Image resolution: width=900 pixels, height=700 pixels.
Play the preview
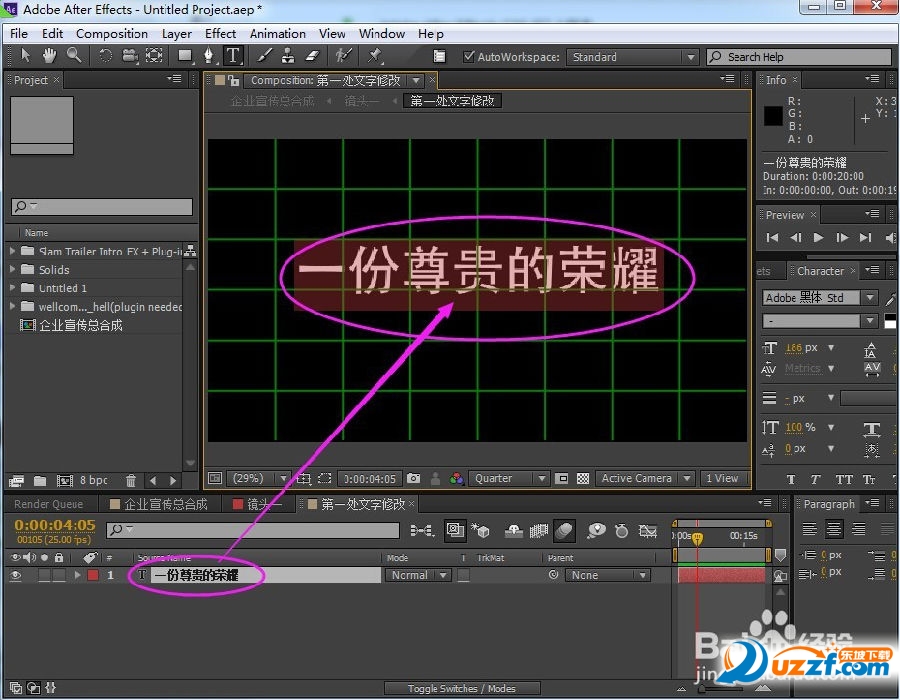[818, 237]
